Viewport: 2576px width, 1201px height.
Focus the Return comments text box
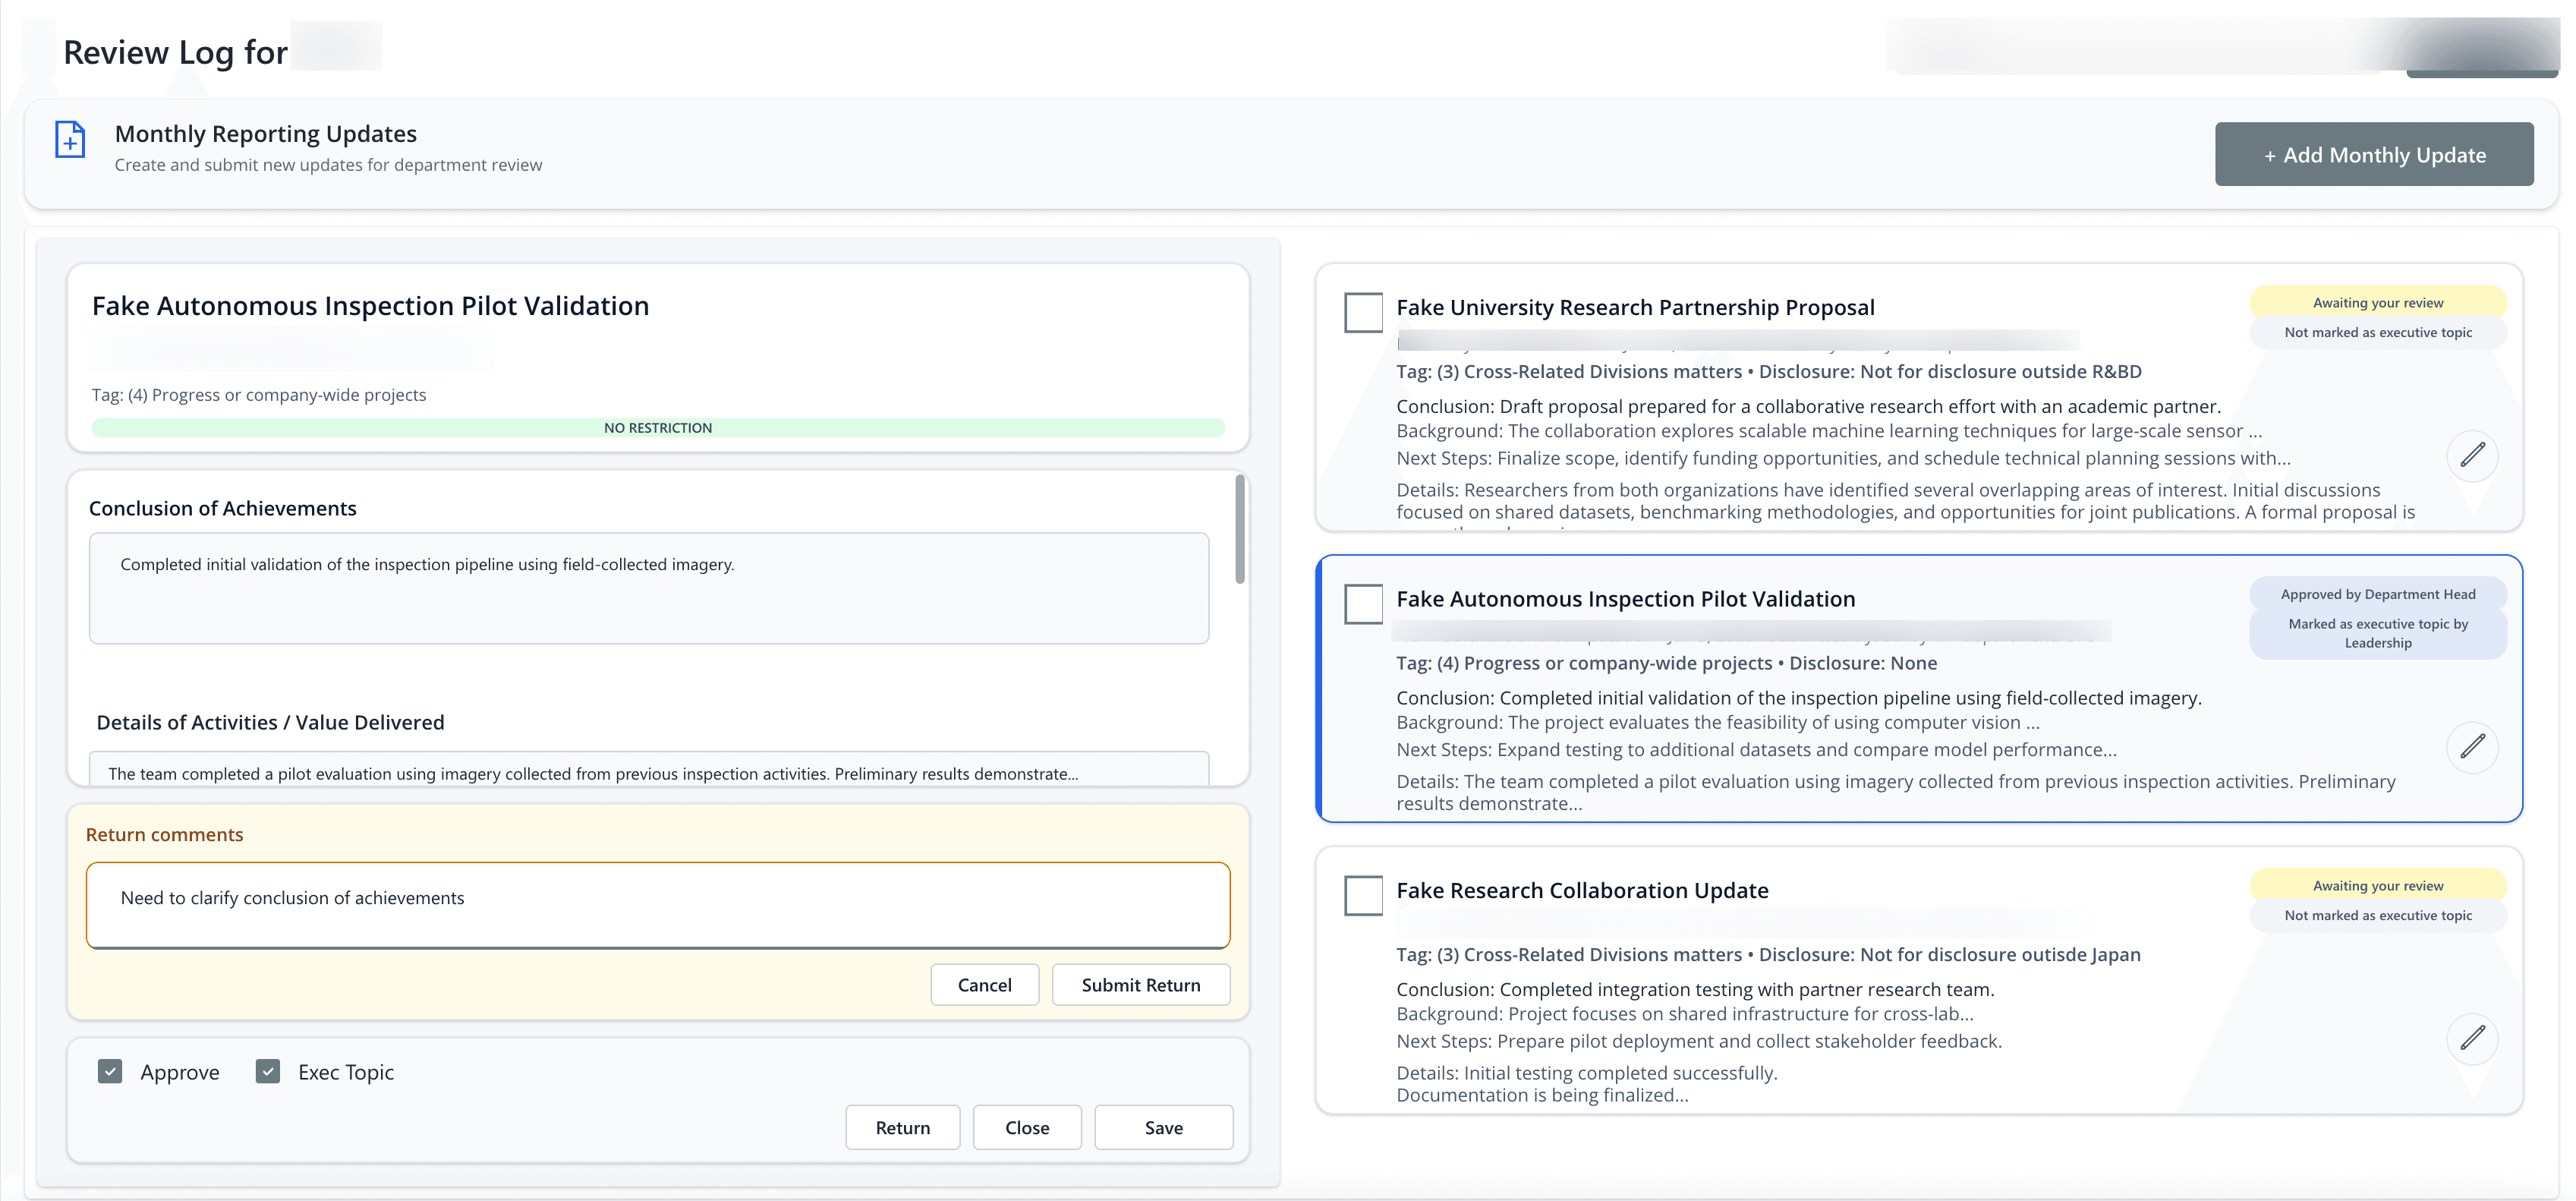click(658, 905)
